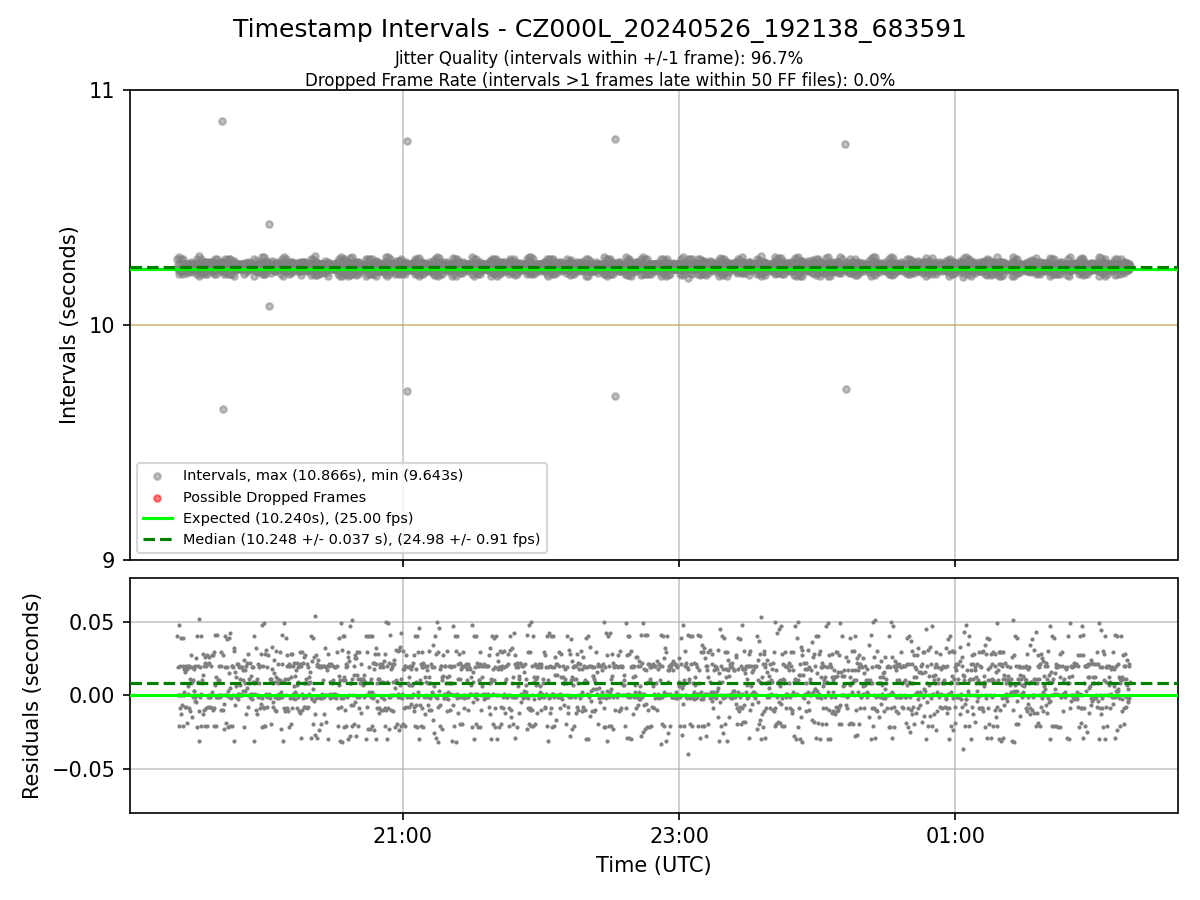Click the plot title 'Timestamp Intervals - CZ000L_20240526_192138_683591'
The width and height of the screenshot is (1200, 900).
[x=600, y=29]
